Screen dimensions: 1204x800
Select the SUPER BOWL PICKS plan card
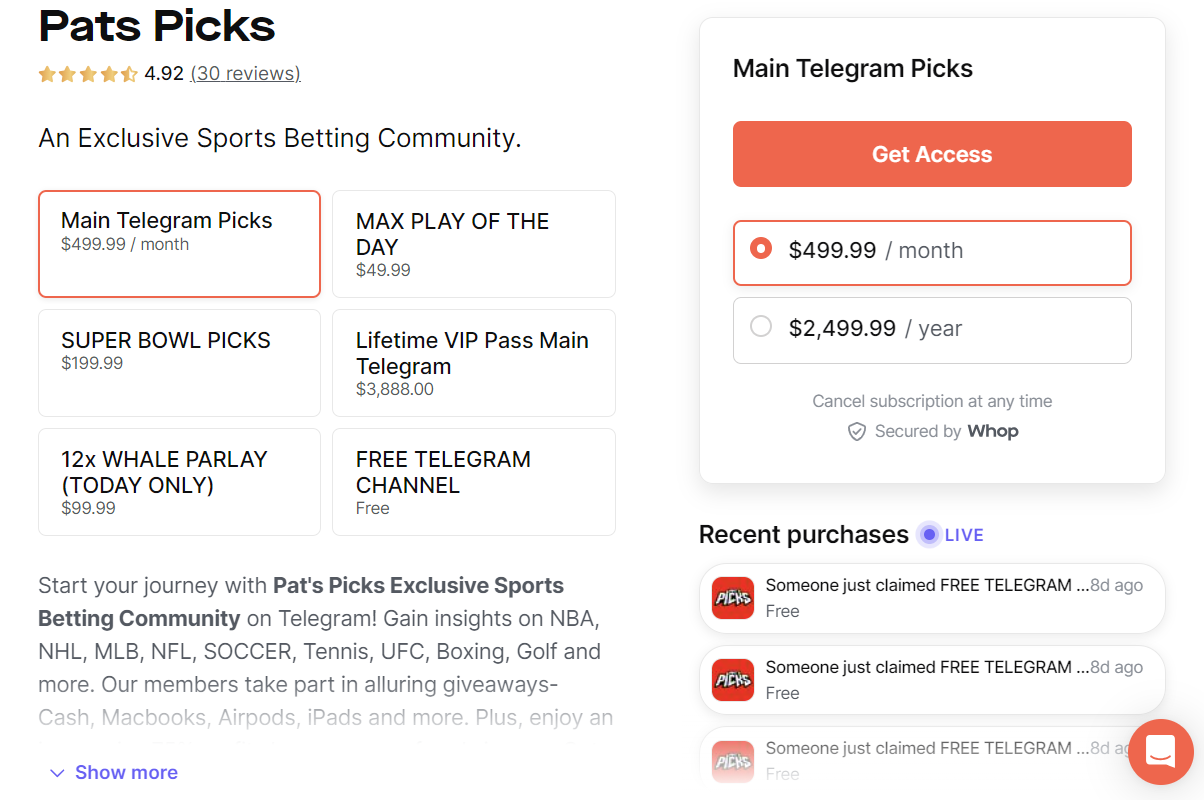click(179, 362)
